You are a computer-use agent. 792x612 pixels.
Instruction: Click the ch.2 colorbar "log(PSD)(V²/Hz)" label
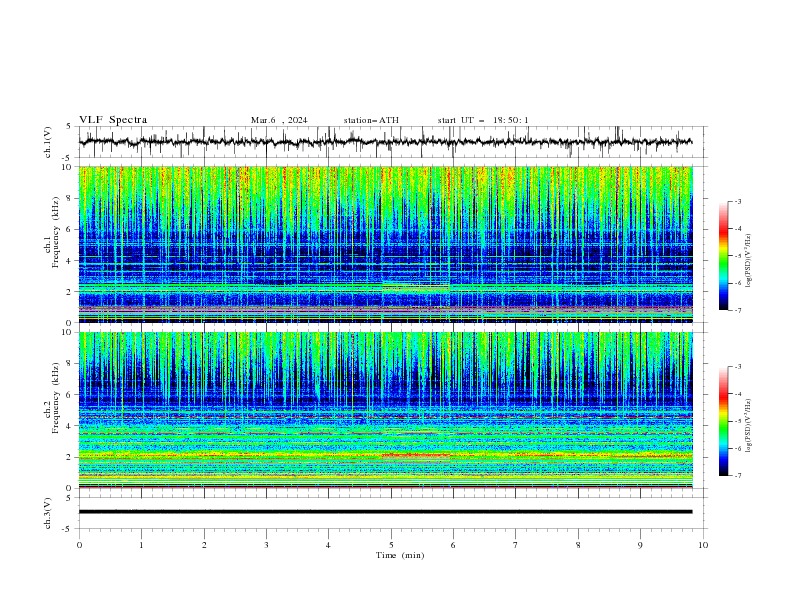coord(748,426)
